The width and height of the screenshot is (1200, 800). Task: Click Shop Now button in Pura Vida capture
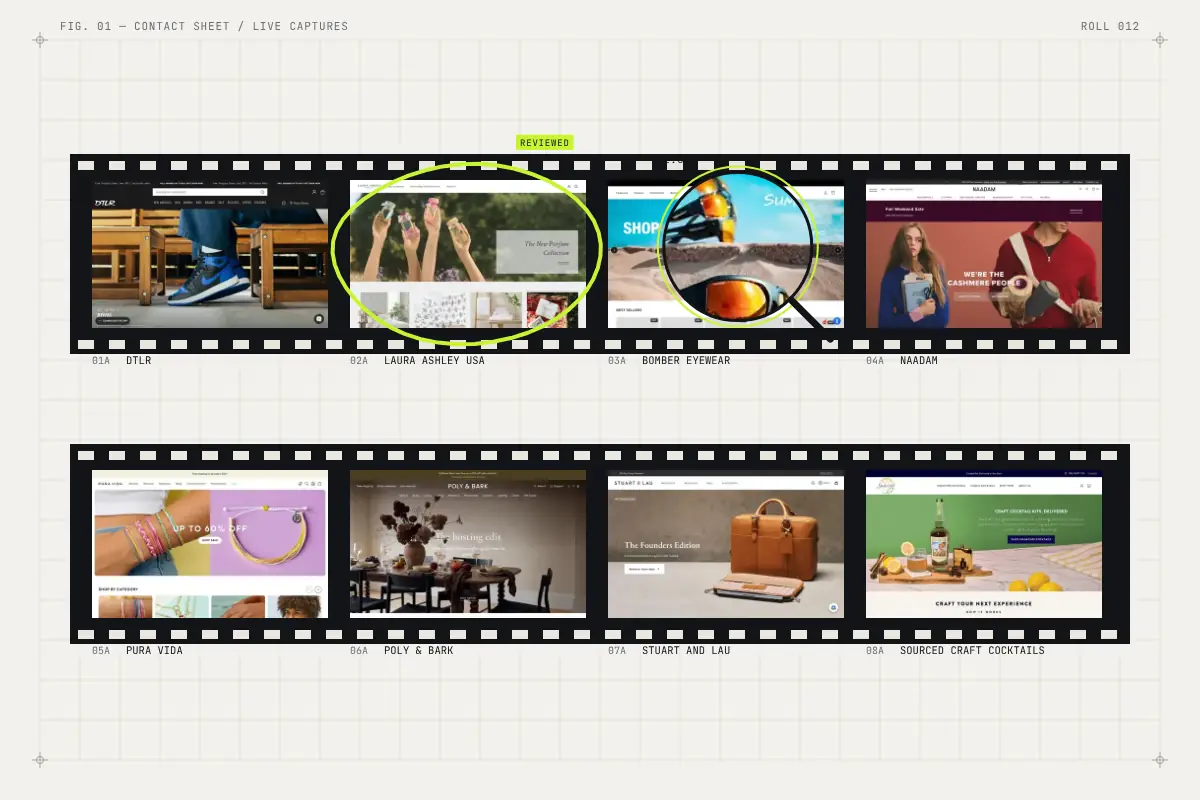point(210,540)
